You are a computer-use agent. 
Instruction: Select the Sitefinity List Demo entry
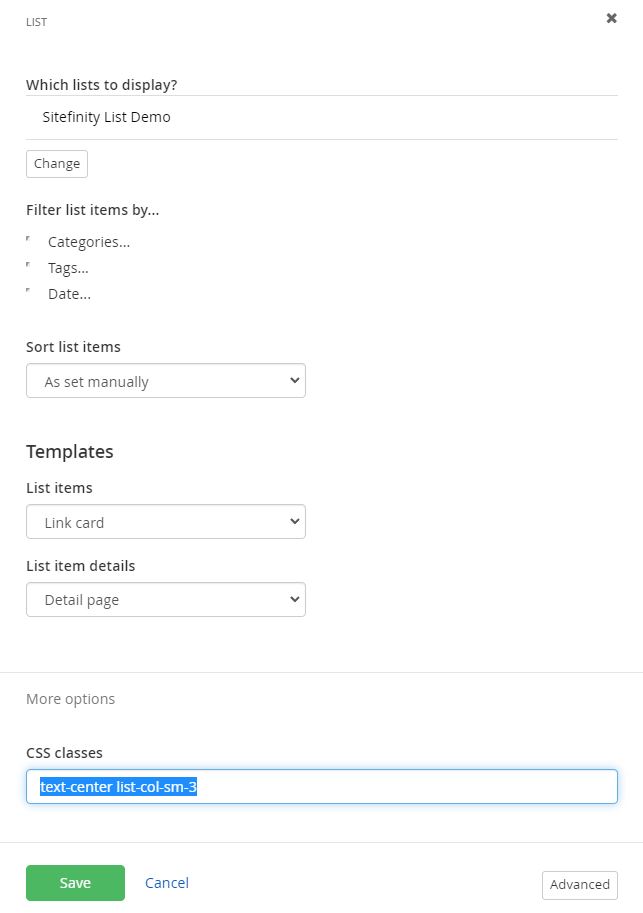click(107, 117)
